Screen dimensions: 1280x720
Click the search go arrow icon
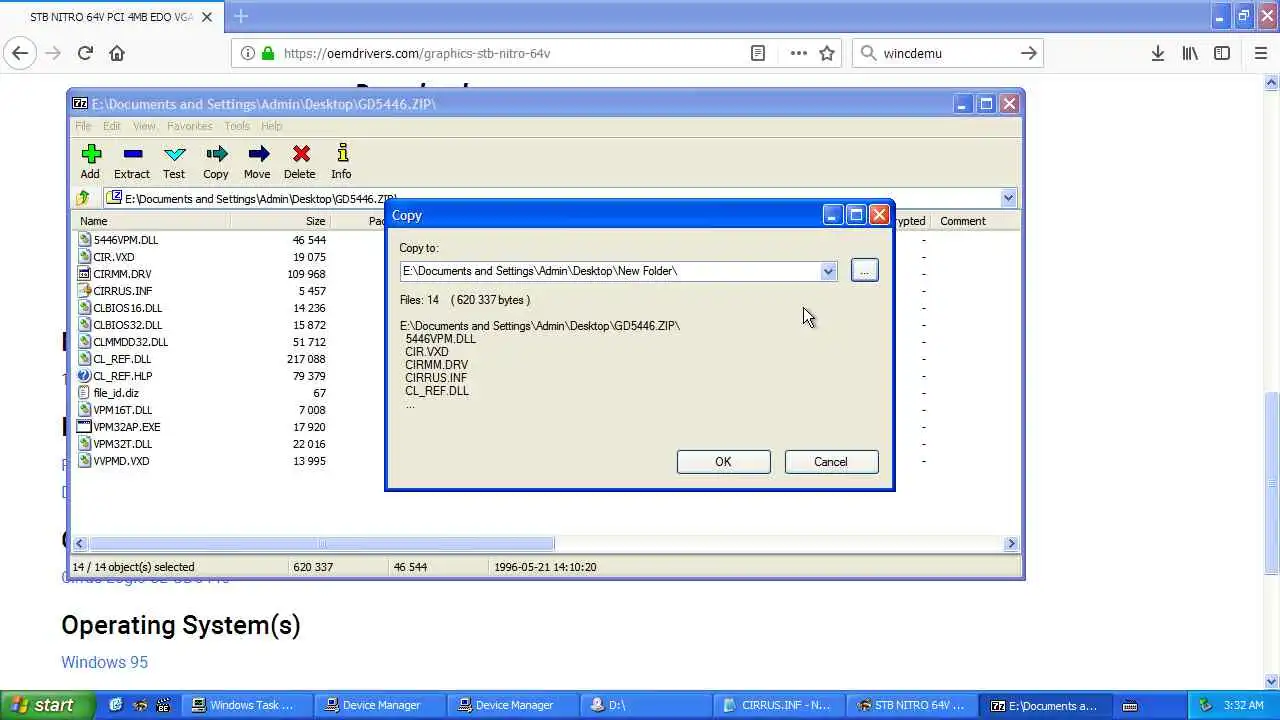click(1028, 53)
